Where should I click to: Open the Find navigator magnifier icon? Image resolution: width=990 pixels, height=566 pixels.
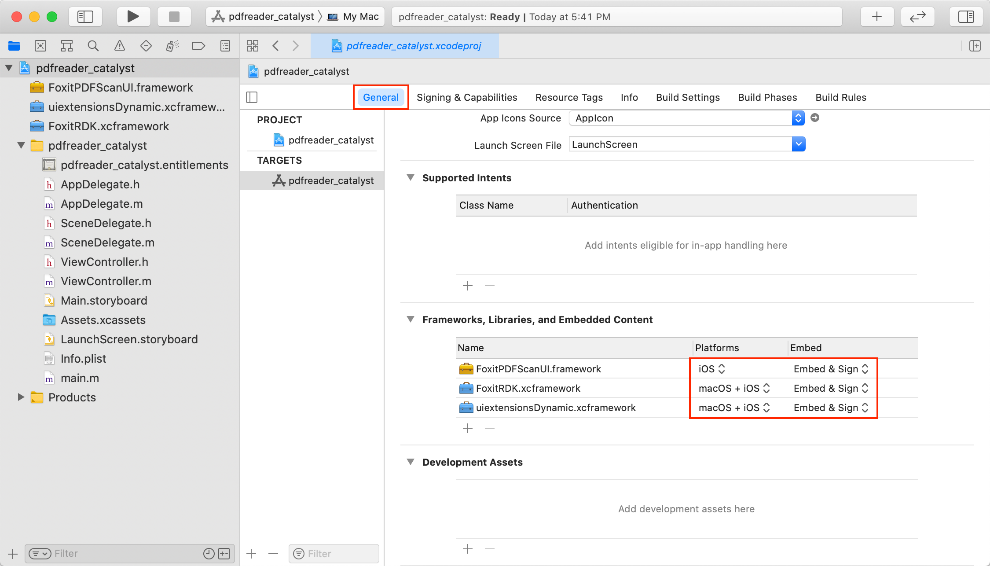(x=93, y=46)
